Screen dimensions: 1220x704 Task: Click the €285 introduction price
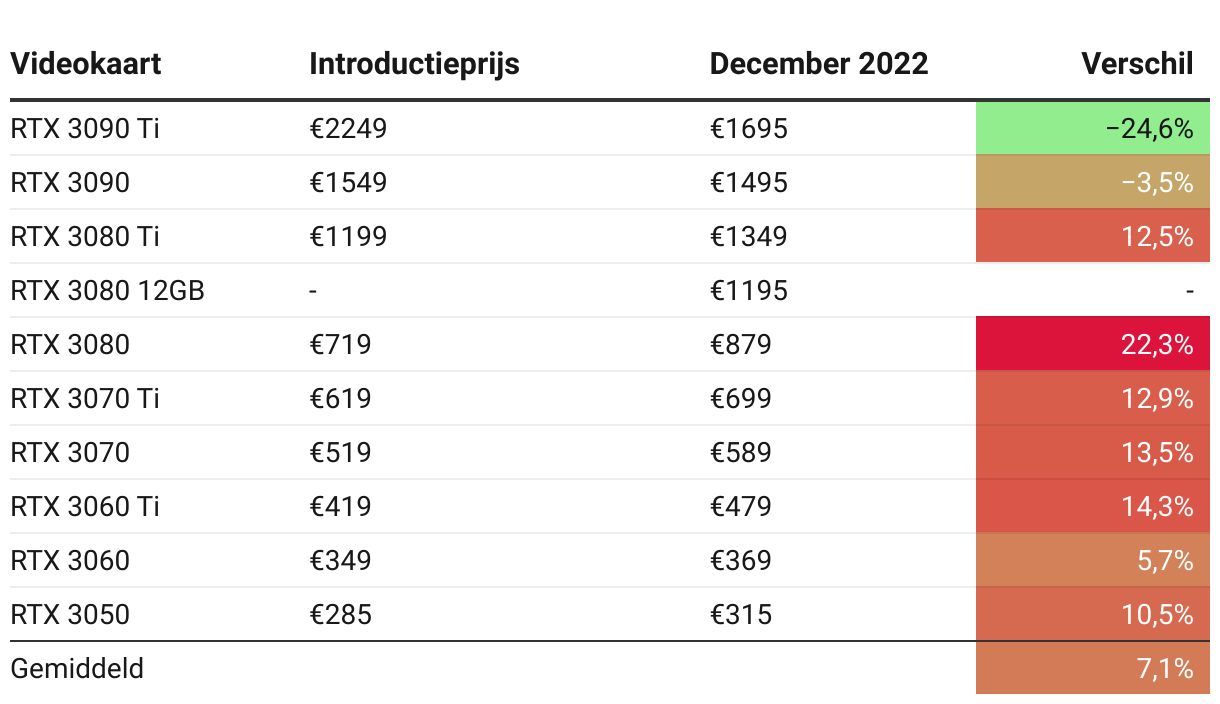(x=341, y=614)
